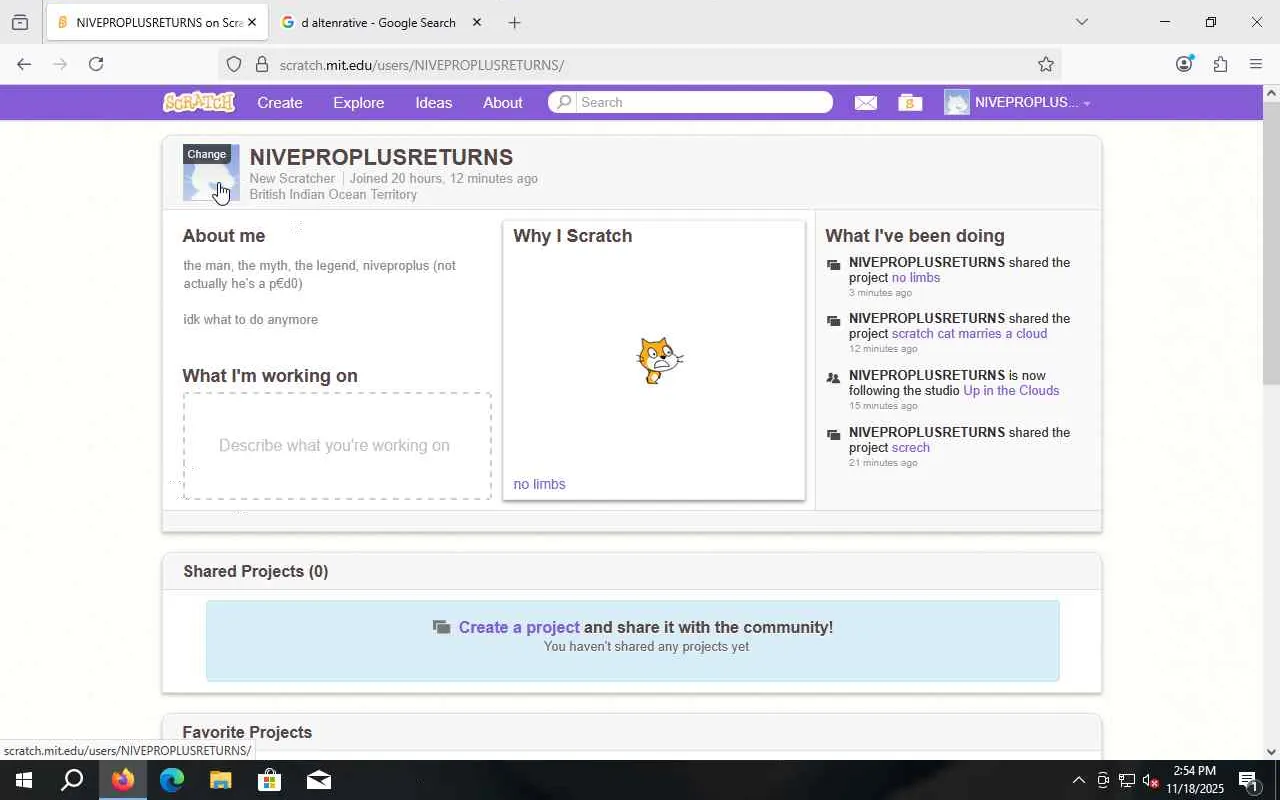
Task: Open 'scratch cat marries a cloud' project link
Action: pos(969,333)
